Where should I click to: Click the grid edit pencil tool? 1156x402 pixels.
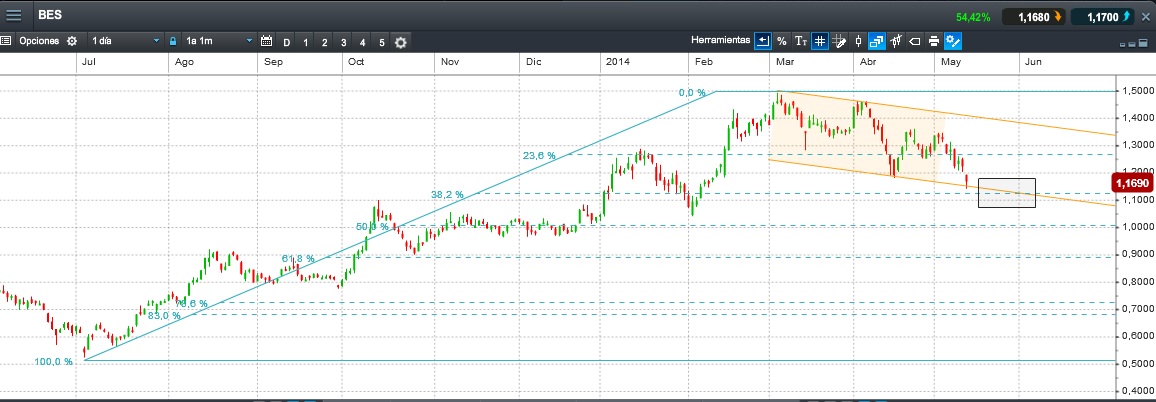(x=839, y=41)
